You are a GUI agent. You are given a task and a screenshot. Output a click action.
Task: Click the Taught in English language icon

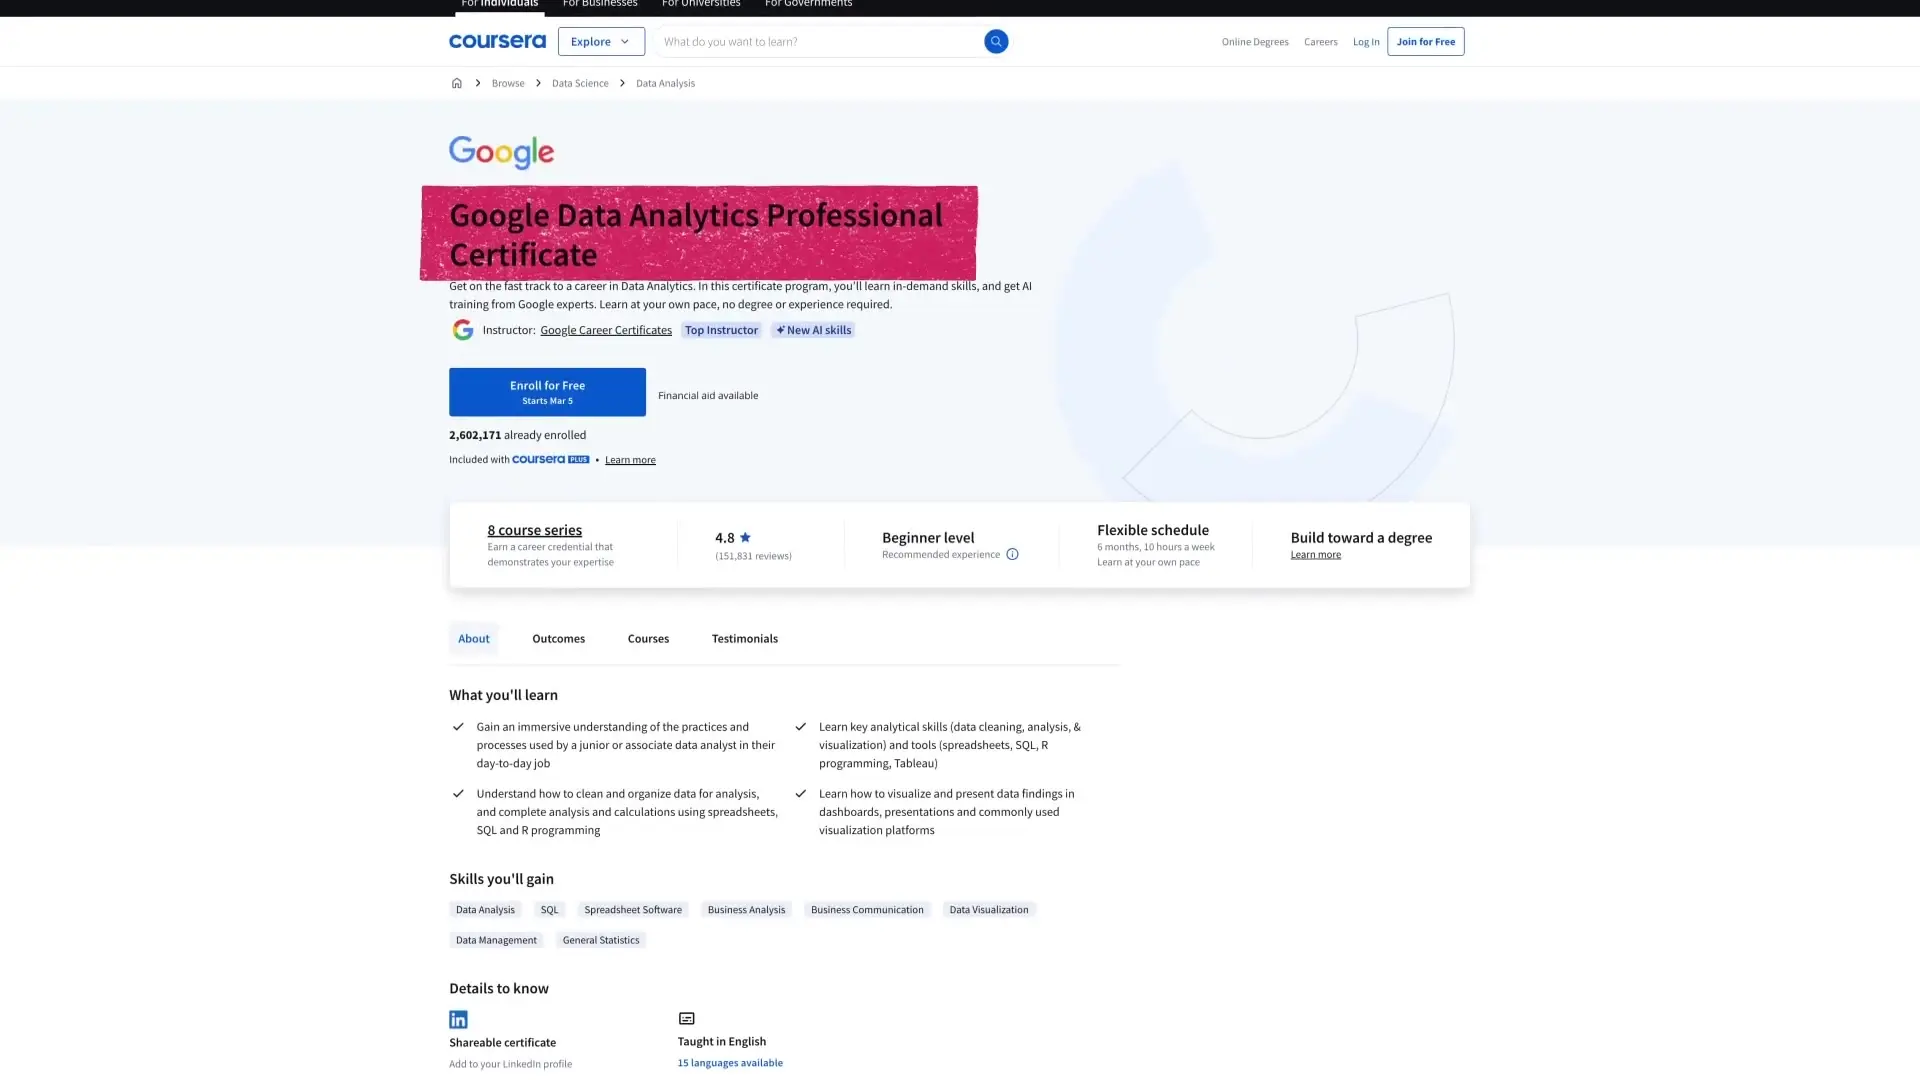coord(686,1018)
